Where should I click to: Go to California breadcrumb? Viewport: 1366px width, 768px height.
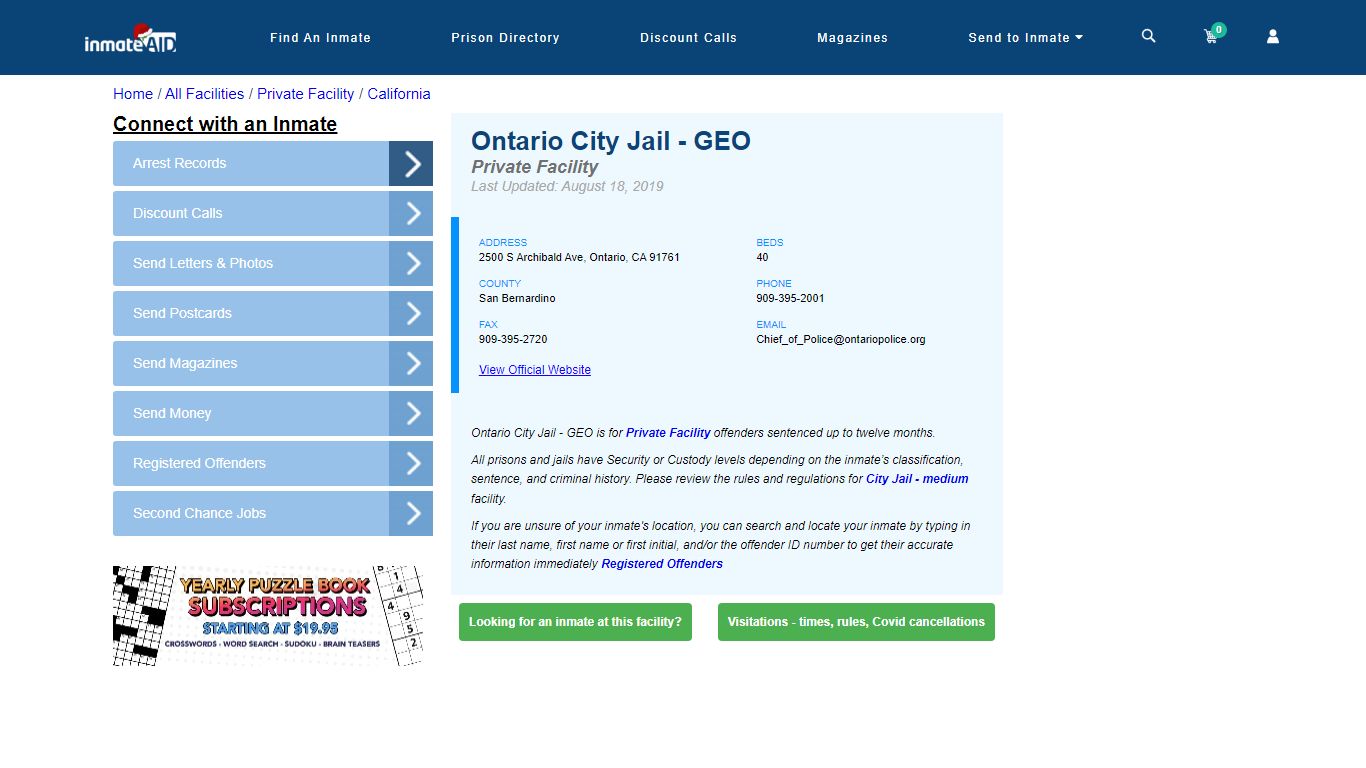399,94
